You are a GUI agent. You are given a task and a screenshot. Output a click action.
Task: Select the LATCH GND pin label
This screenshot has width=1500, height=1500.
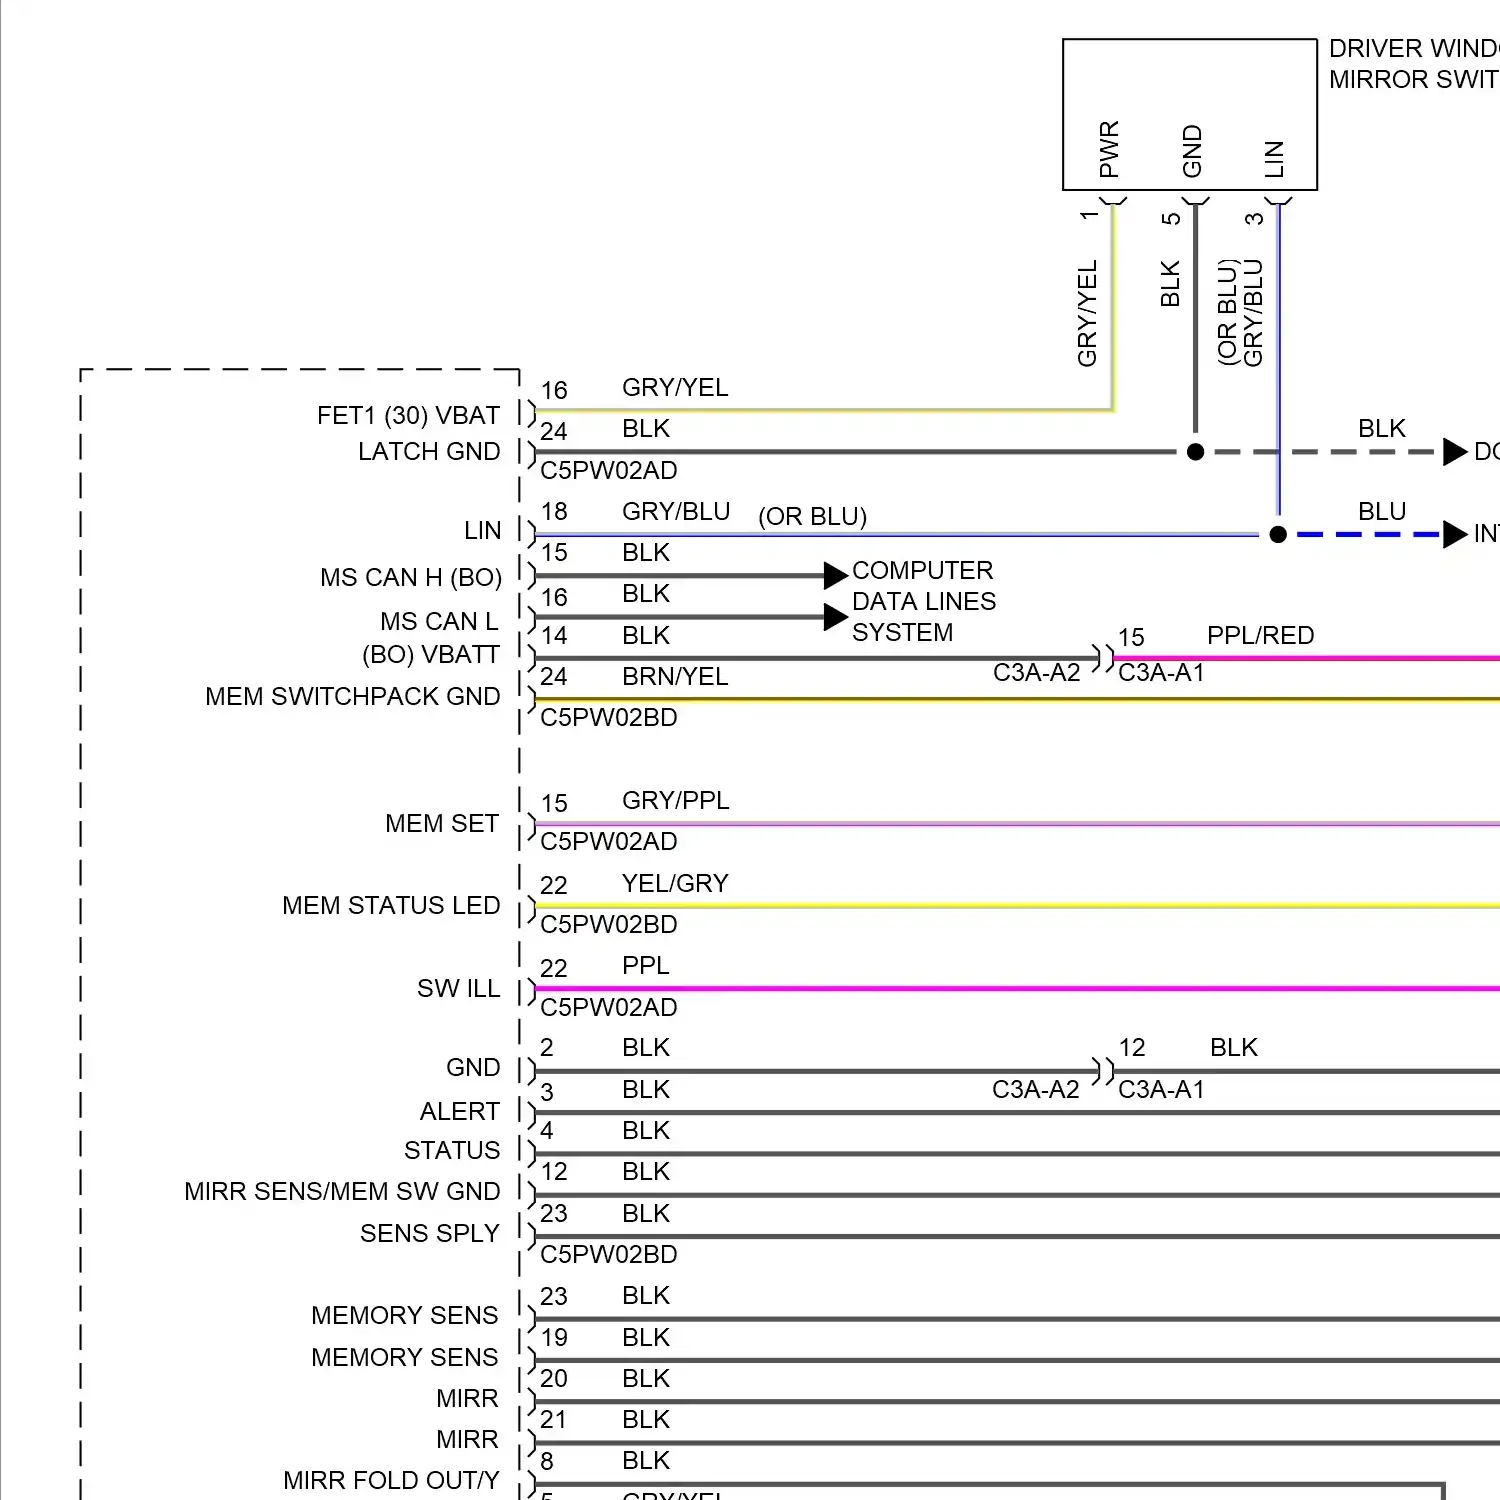click(x=429, y=451)
